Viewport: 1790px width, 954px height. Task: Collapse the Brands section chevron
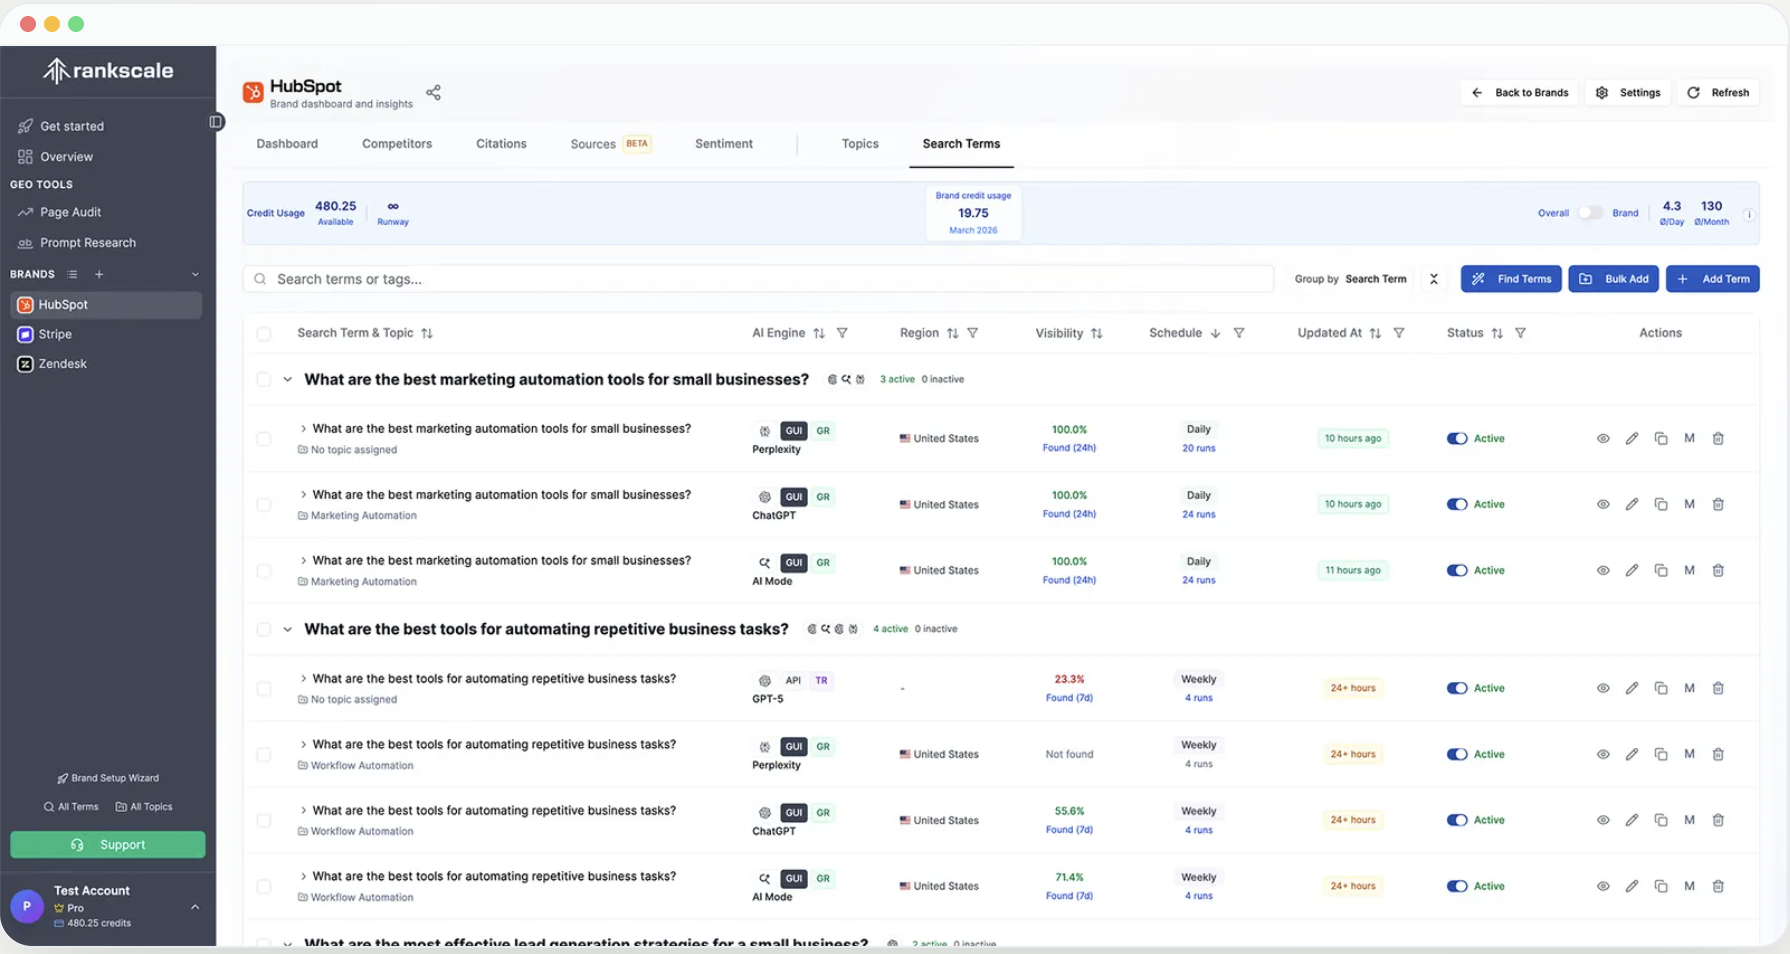195,274
